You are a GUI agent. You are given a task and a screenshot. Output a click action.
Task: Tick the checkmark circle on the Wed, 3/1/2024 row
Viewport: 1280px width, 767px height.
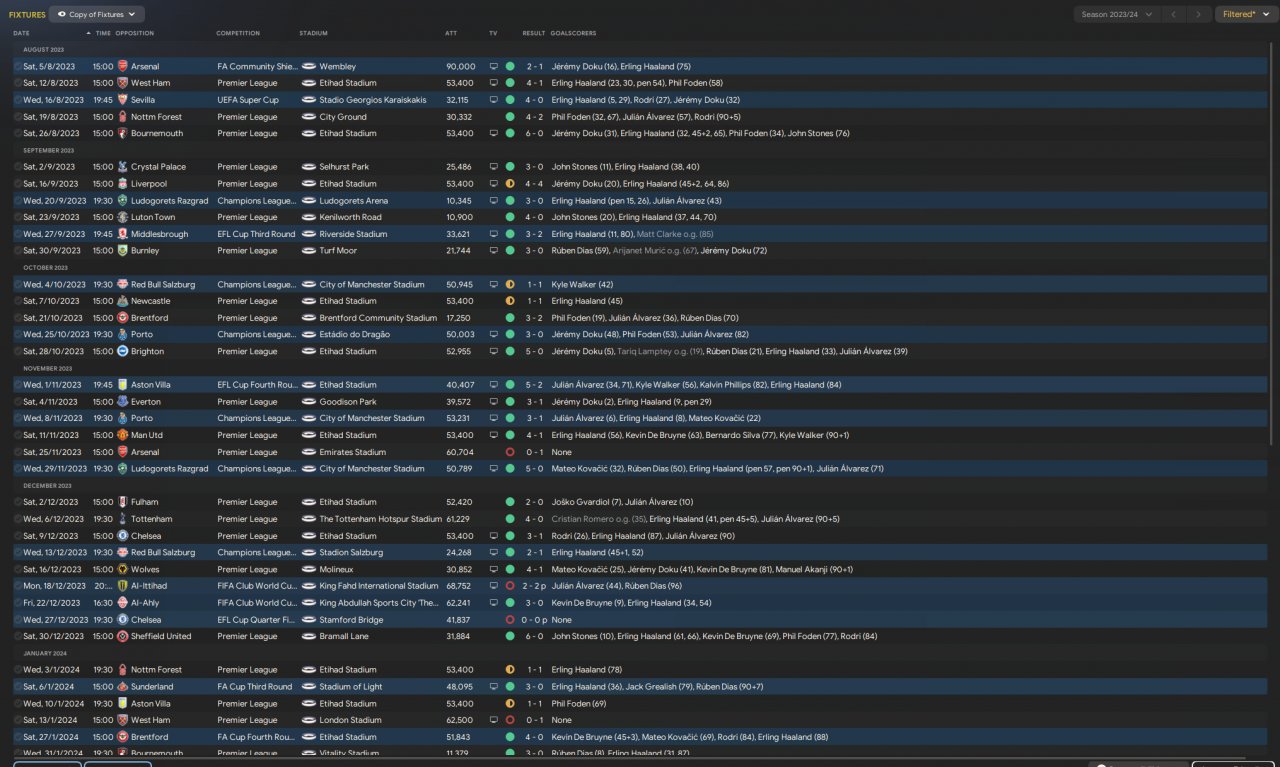coord(18,670)
